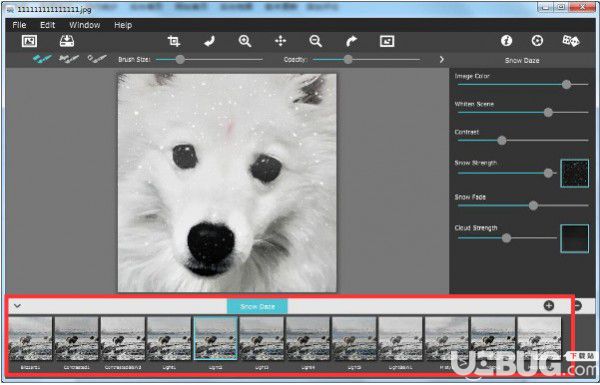
Task: Click the Snow Daze panel title
Action: tap(522, 60)
